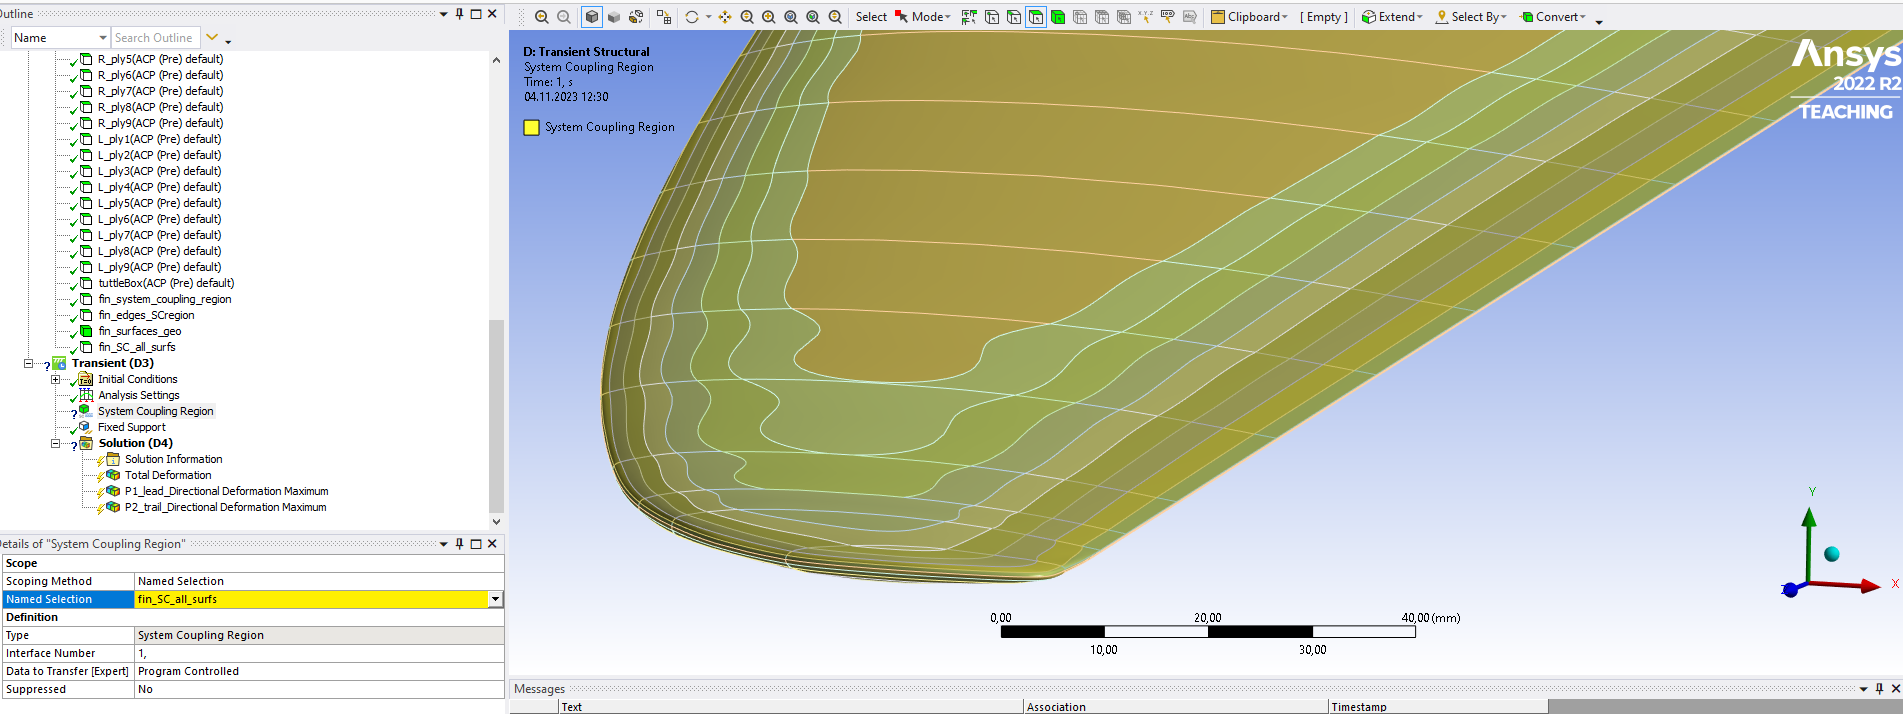Click the Extend button in toolbar

(1391, 17)
